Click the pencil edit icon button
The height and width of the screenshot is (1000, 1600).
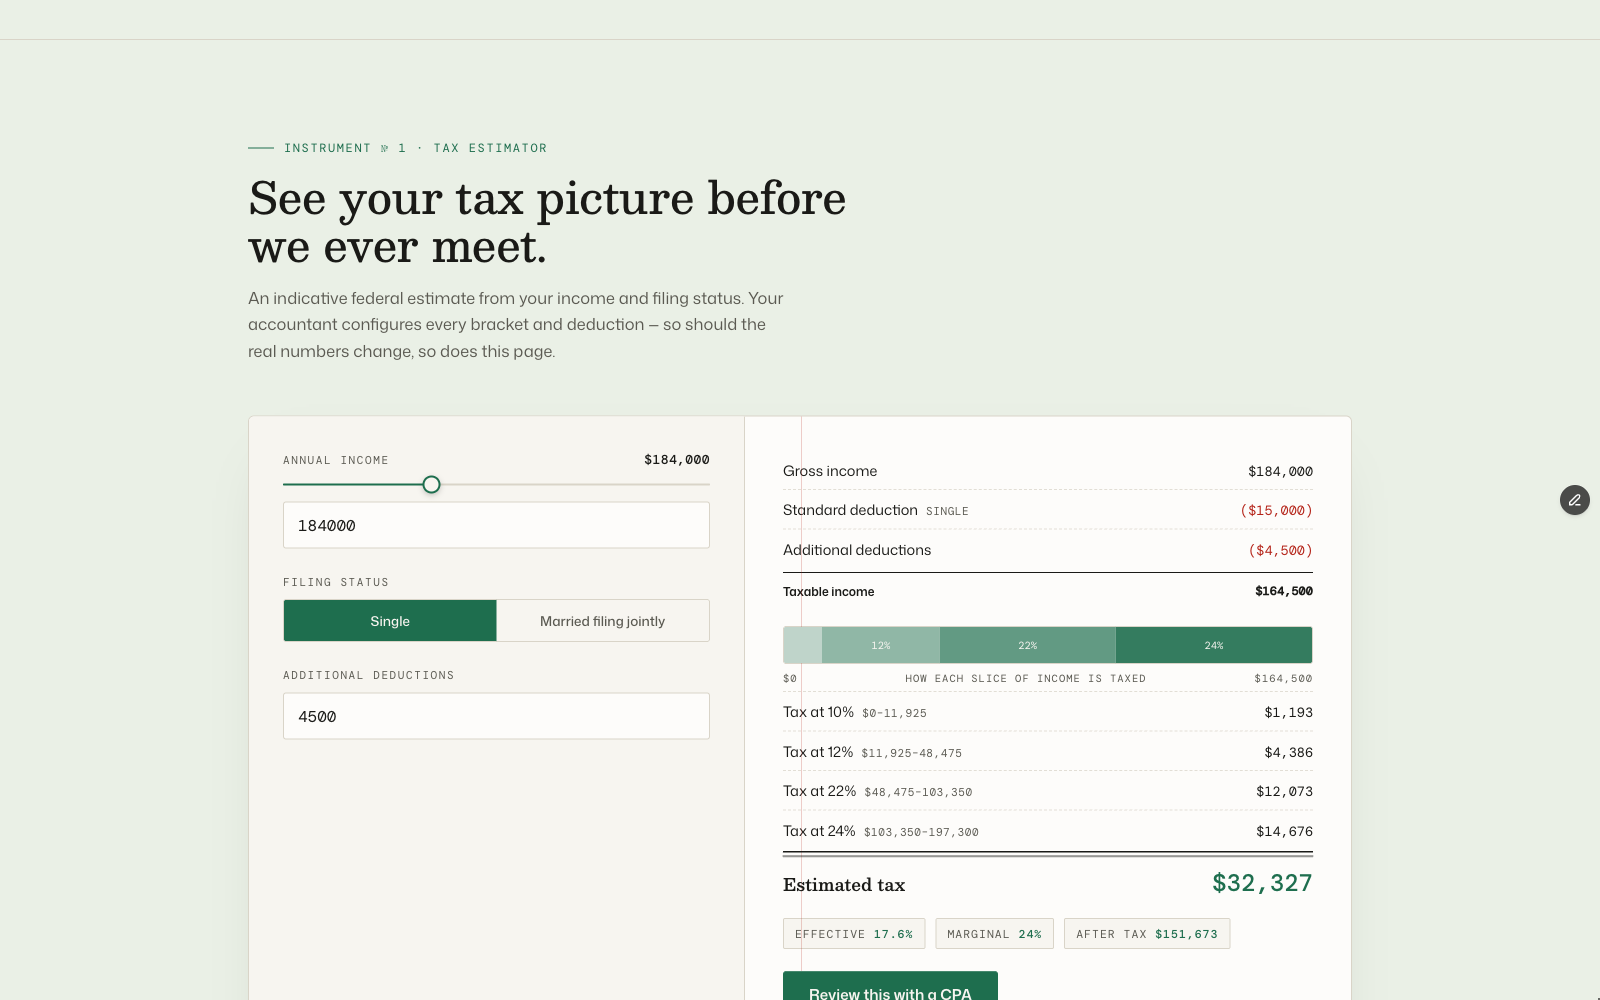(1575, 500)
